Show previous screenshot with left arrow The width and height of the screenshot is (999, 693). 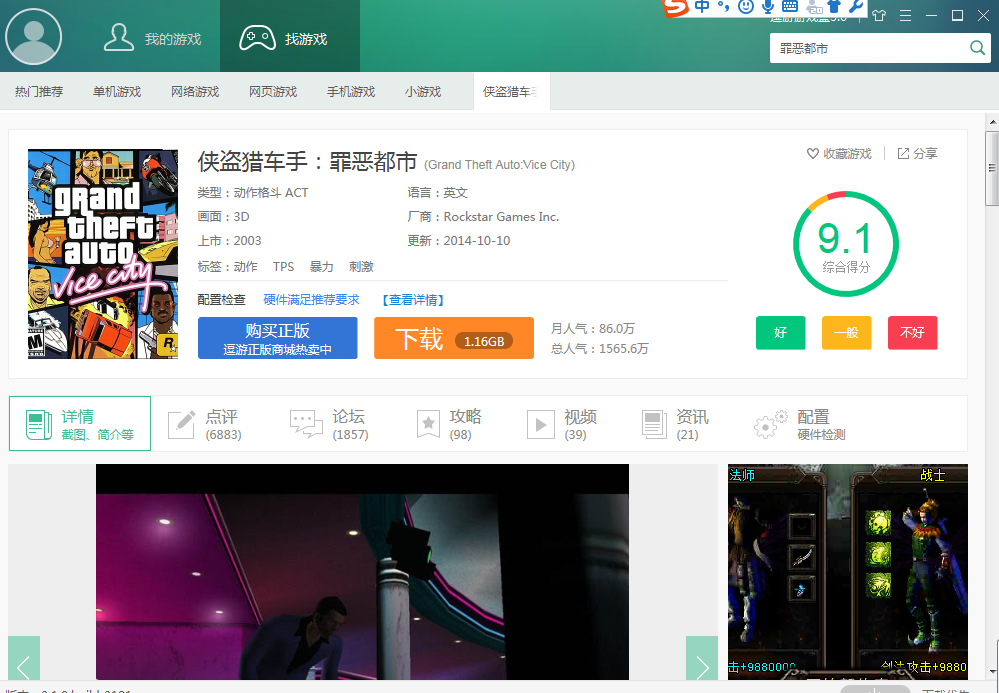click(24, 664)
